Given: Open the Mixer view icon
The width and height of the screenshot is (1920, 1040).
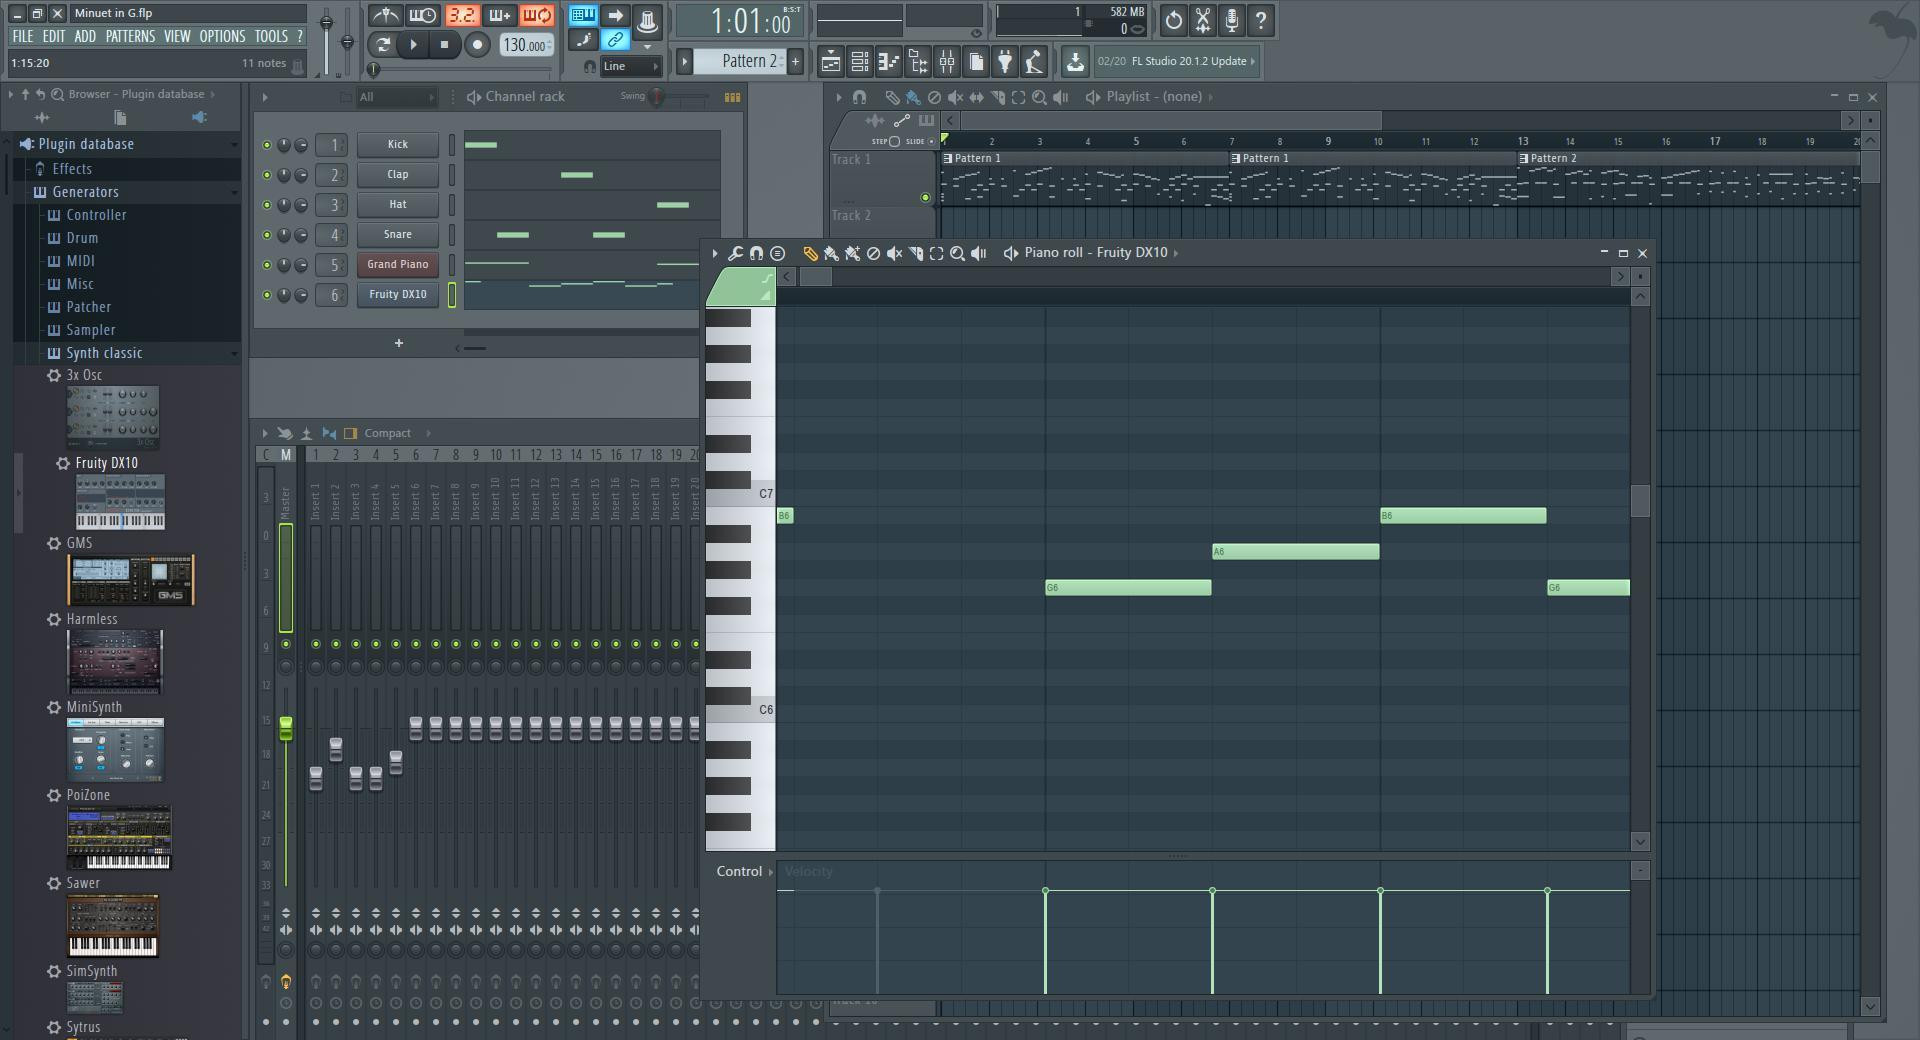Looking at the screenshot, I should click(x=946, y=62).
